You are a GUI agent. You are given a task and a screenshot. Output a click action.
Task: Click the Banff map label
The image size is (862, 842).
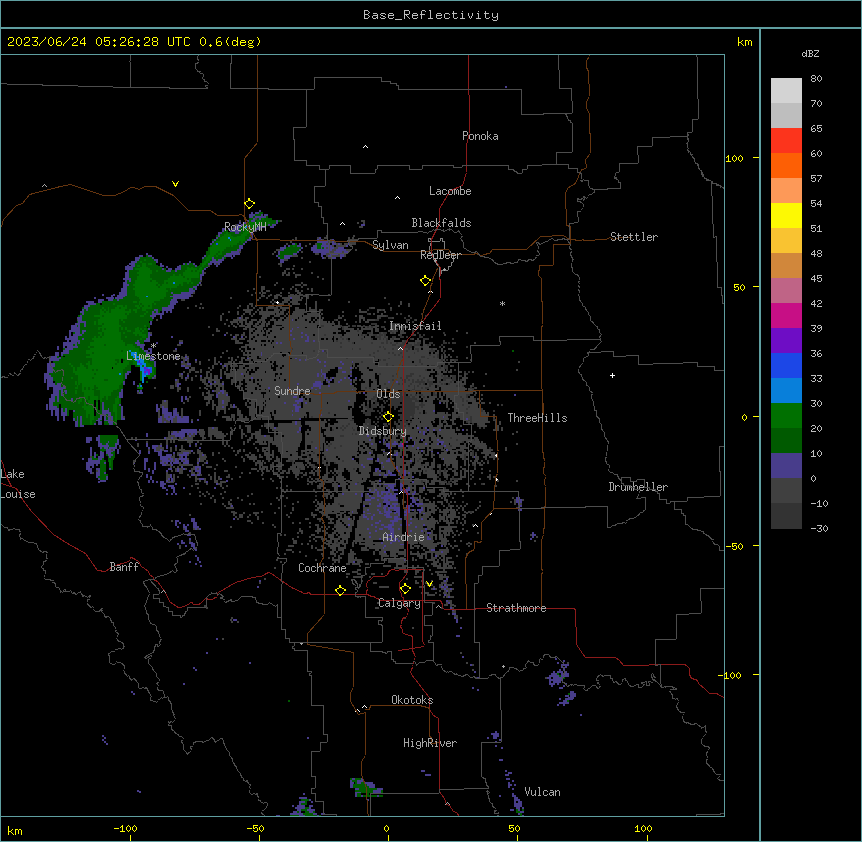pyautogui.click(x=124, y=567)
